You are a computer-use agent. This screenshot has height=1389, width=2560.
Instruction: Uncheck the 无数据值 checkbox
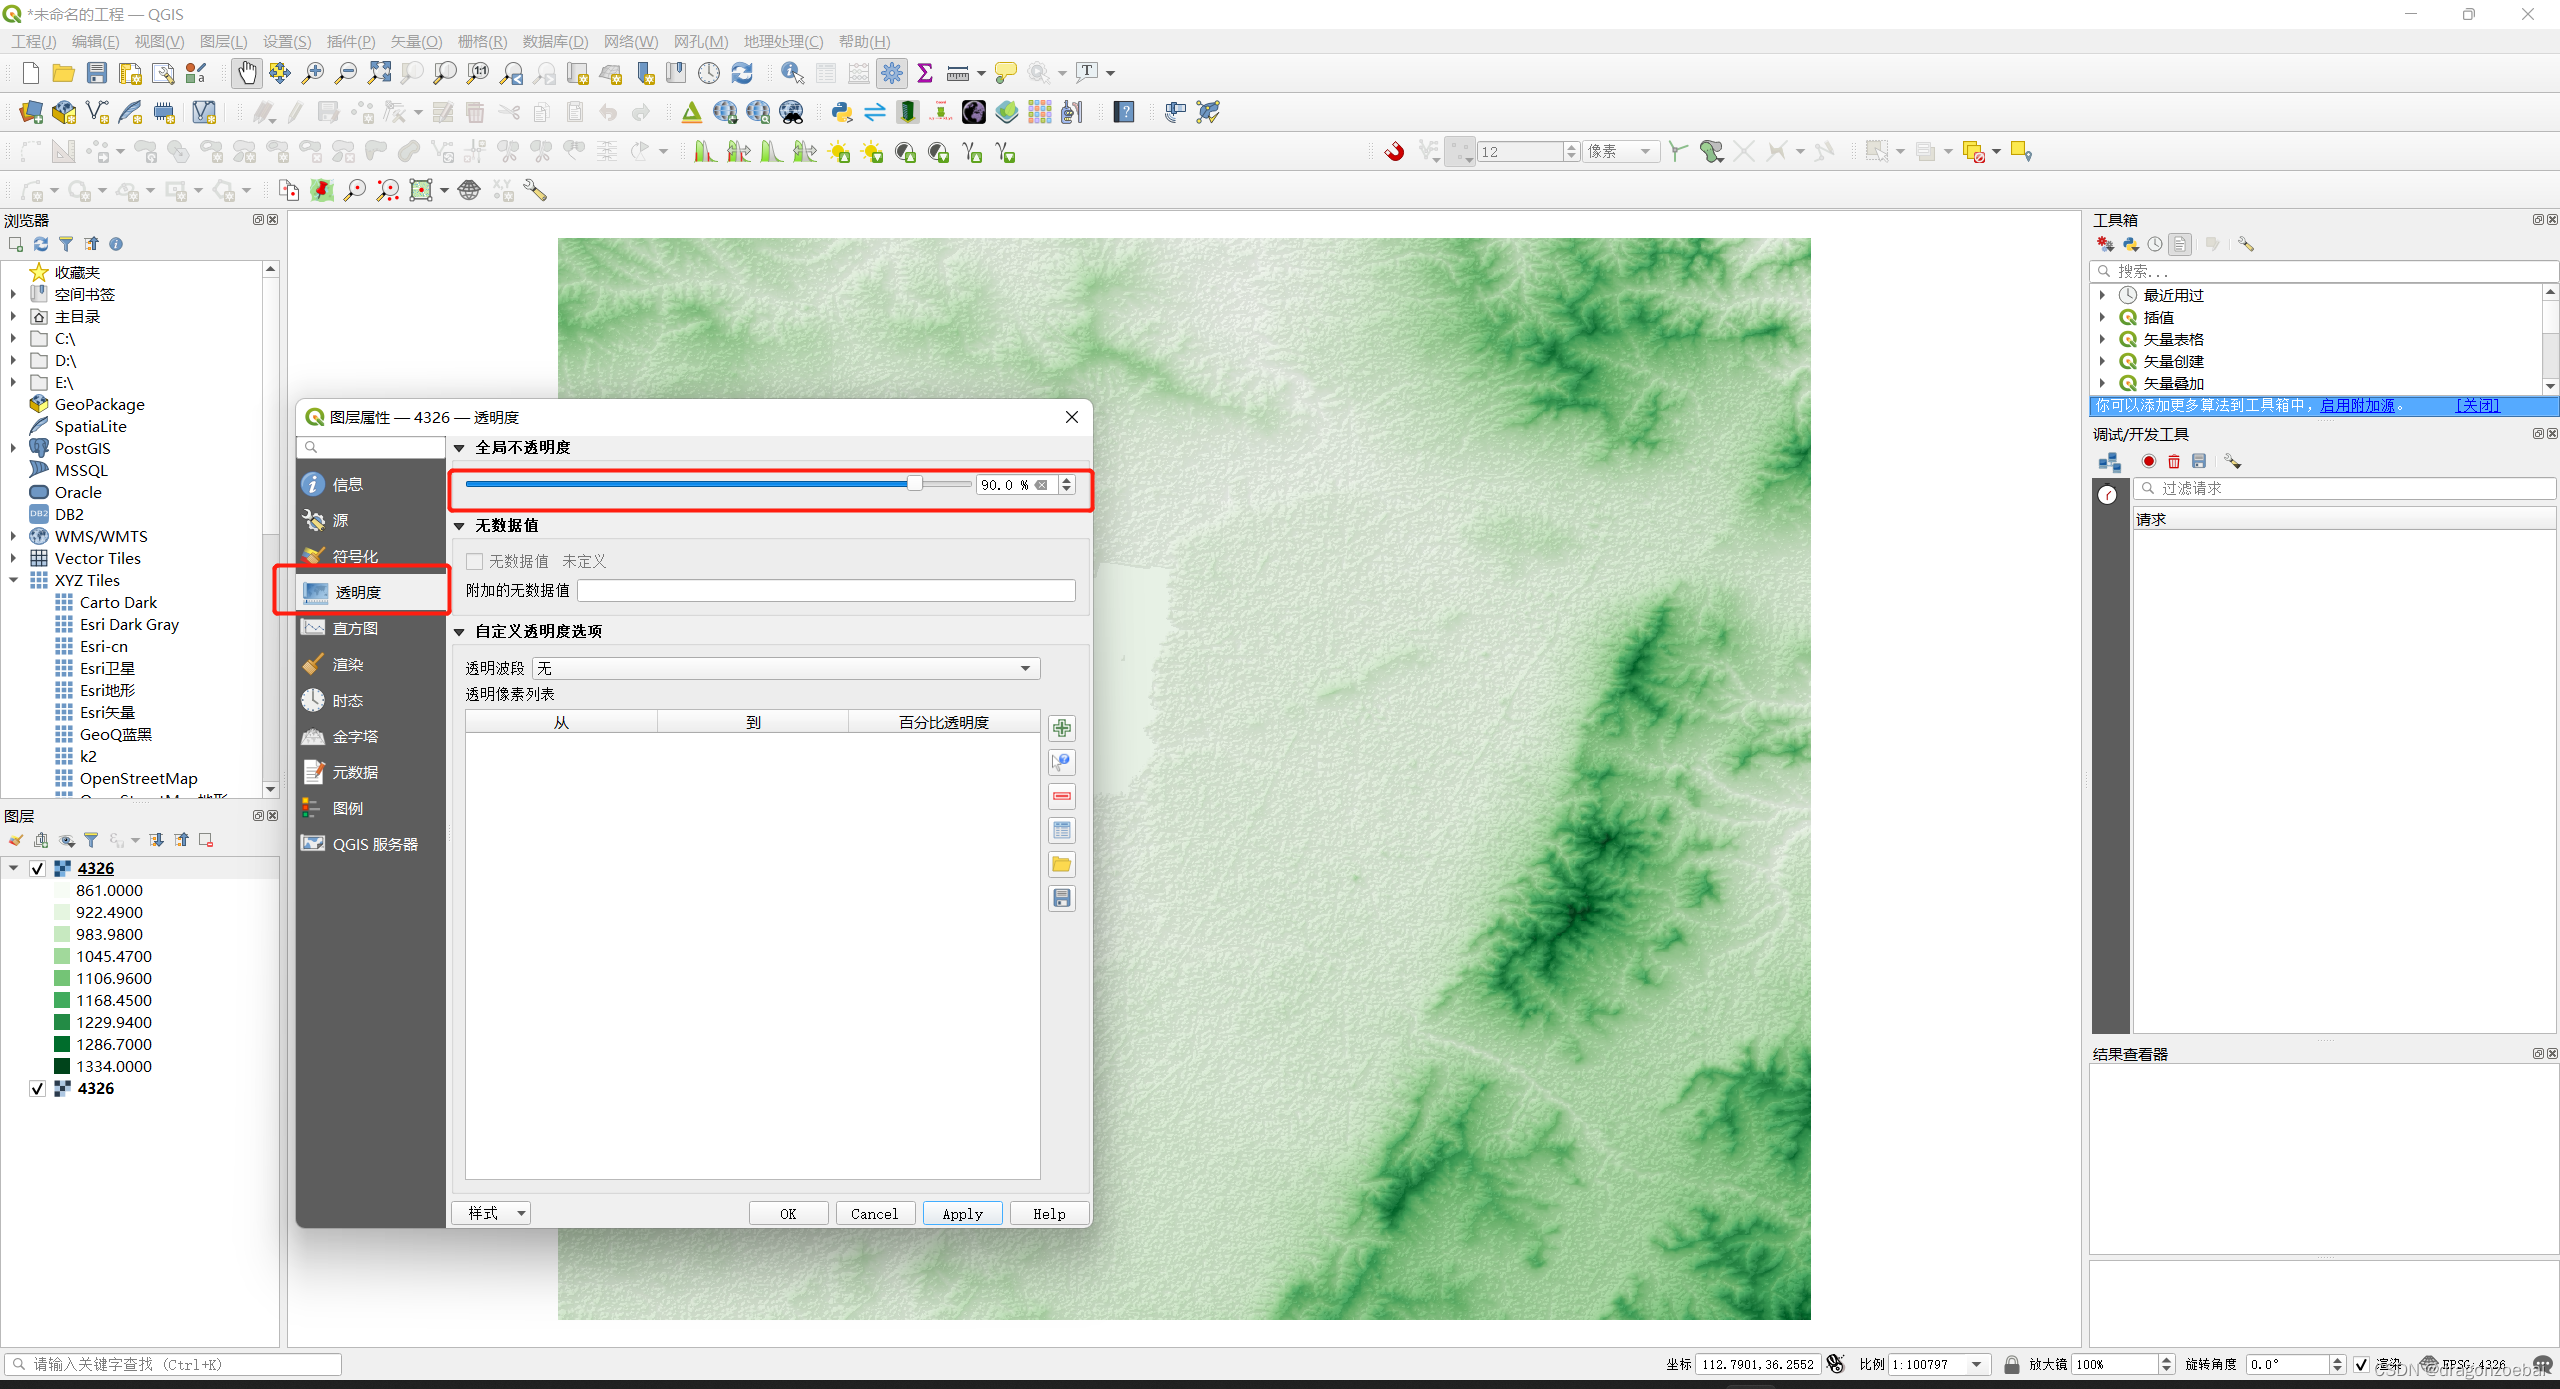tap(475, 561)
